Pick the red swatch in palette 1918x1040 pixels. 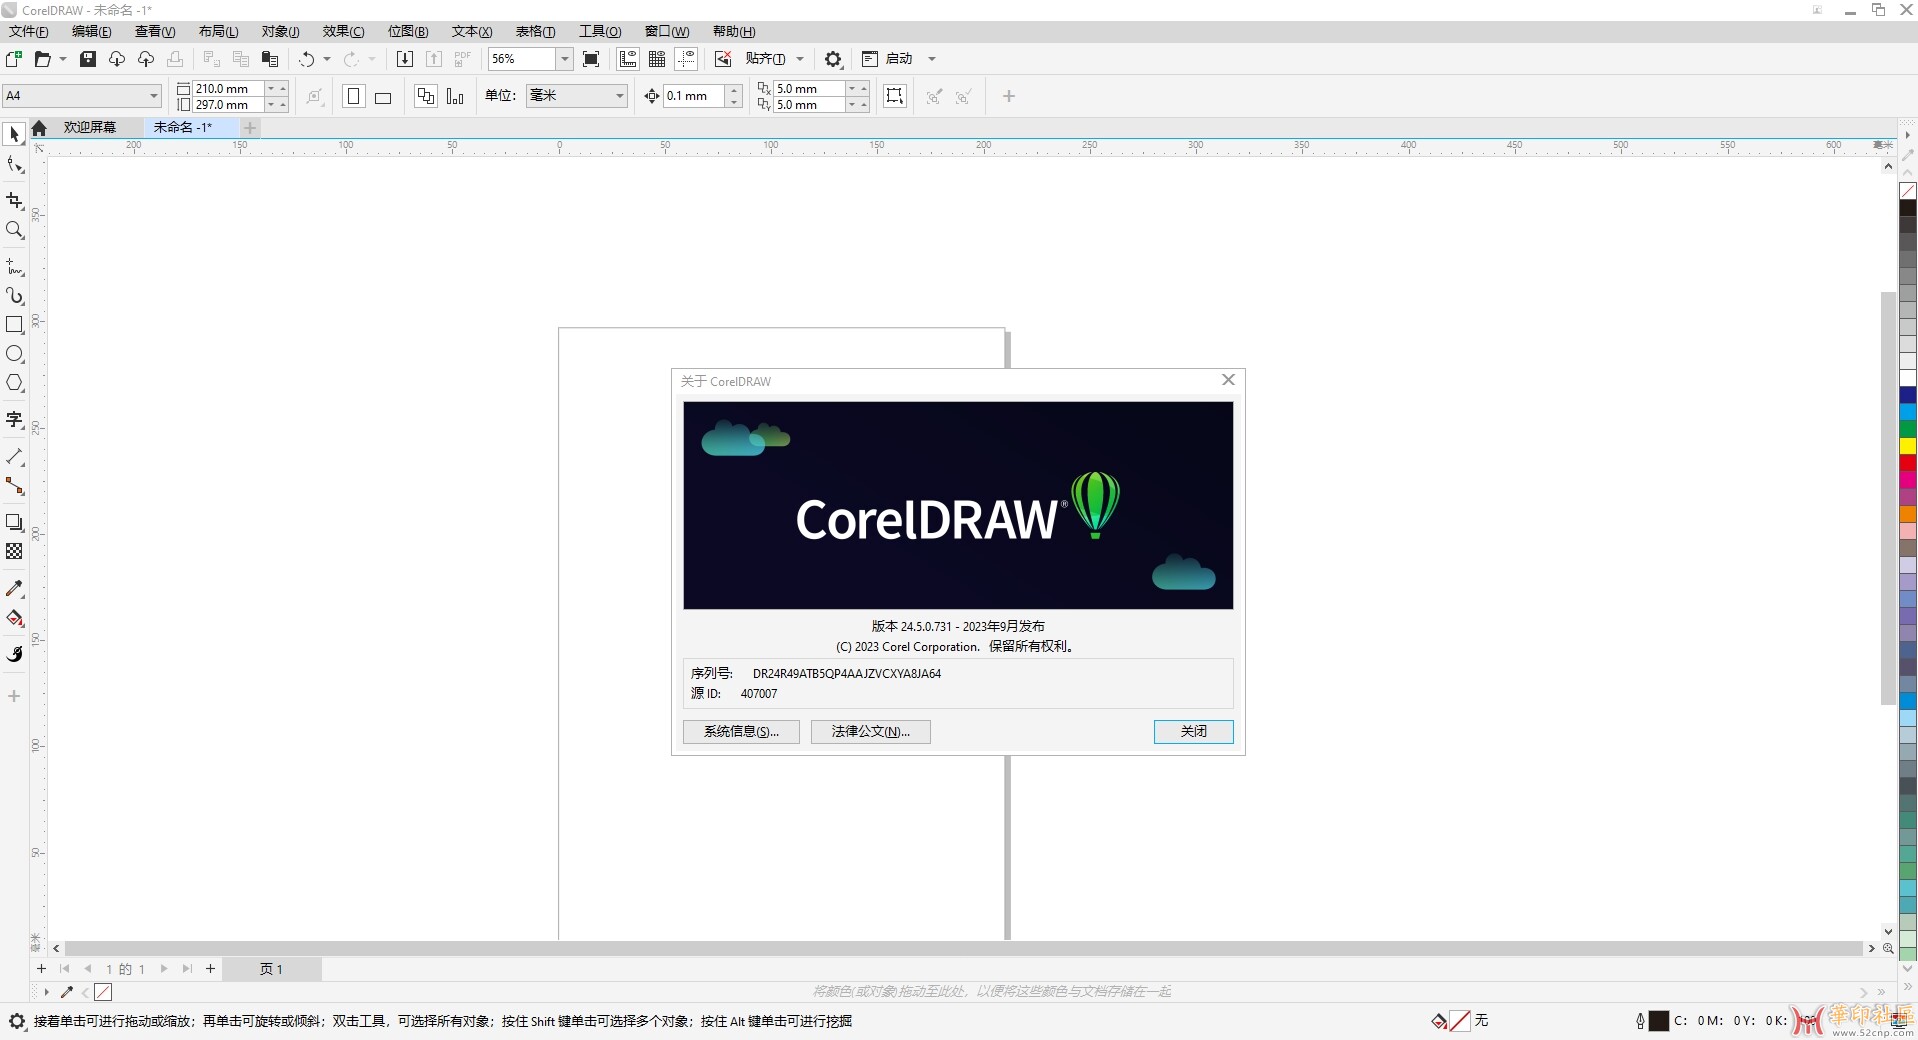1908,462
